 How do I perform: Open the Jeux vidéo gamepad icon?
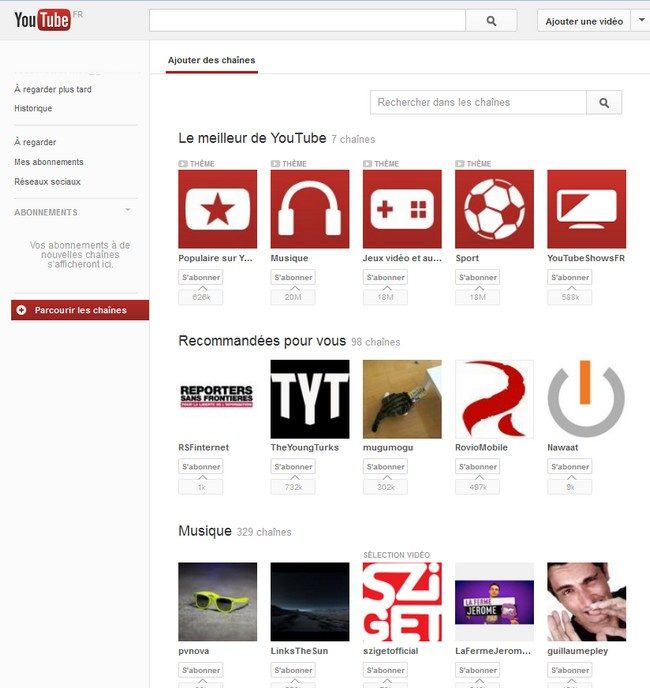(402, 209)
